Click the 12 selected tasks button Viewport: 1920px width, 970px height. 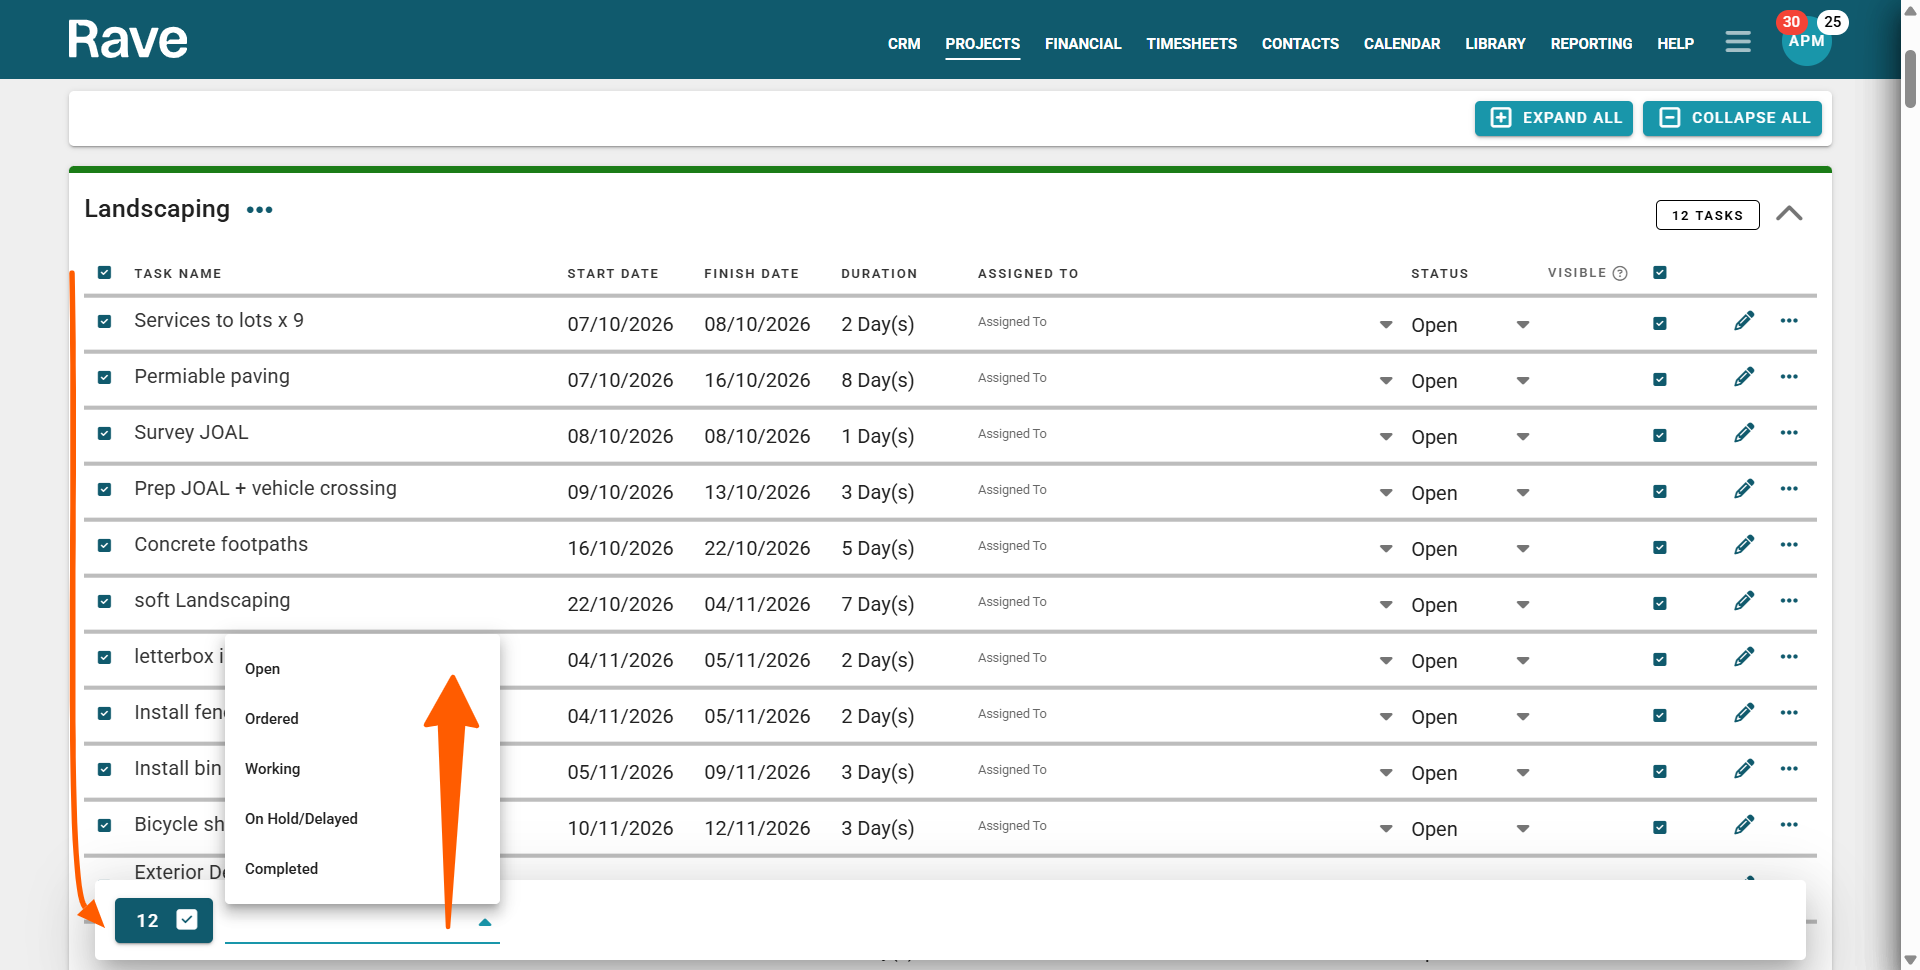tap(164, 920)
